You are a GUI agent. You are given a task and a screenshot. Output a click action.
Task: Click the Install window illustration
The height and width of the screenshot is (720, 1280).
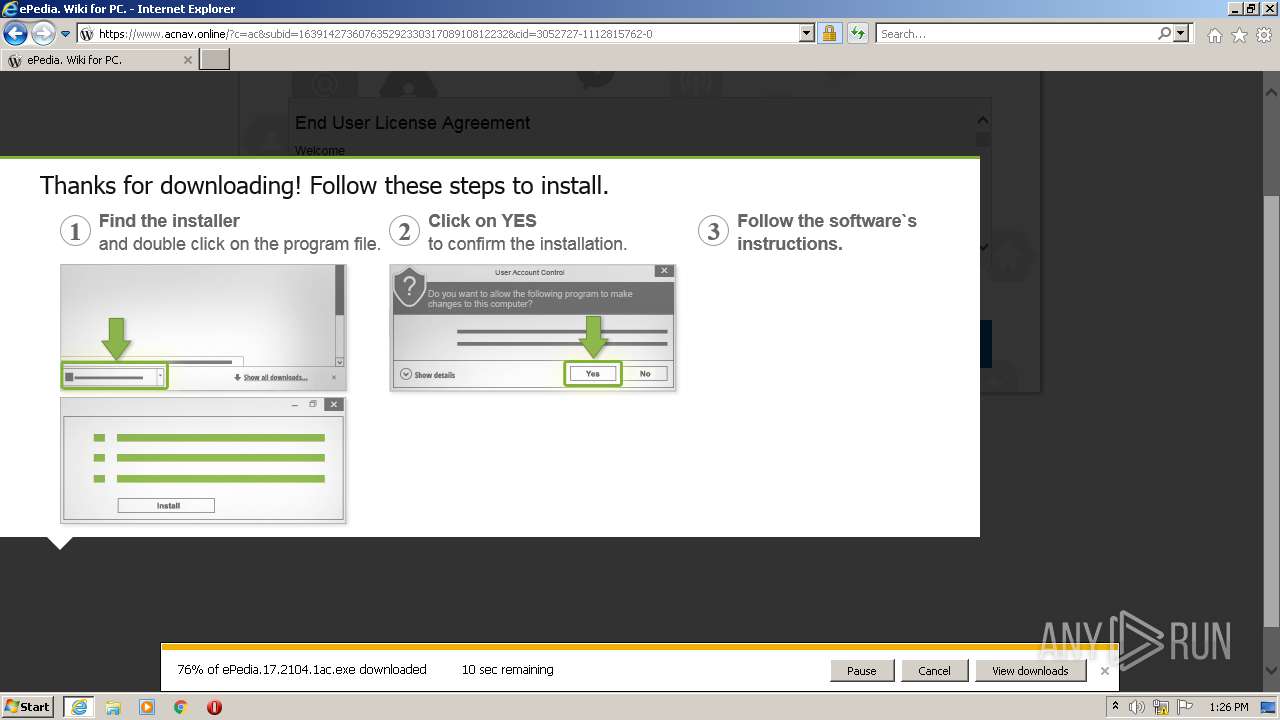tap(203, 460)
